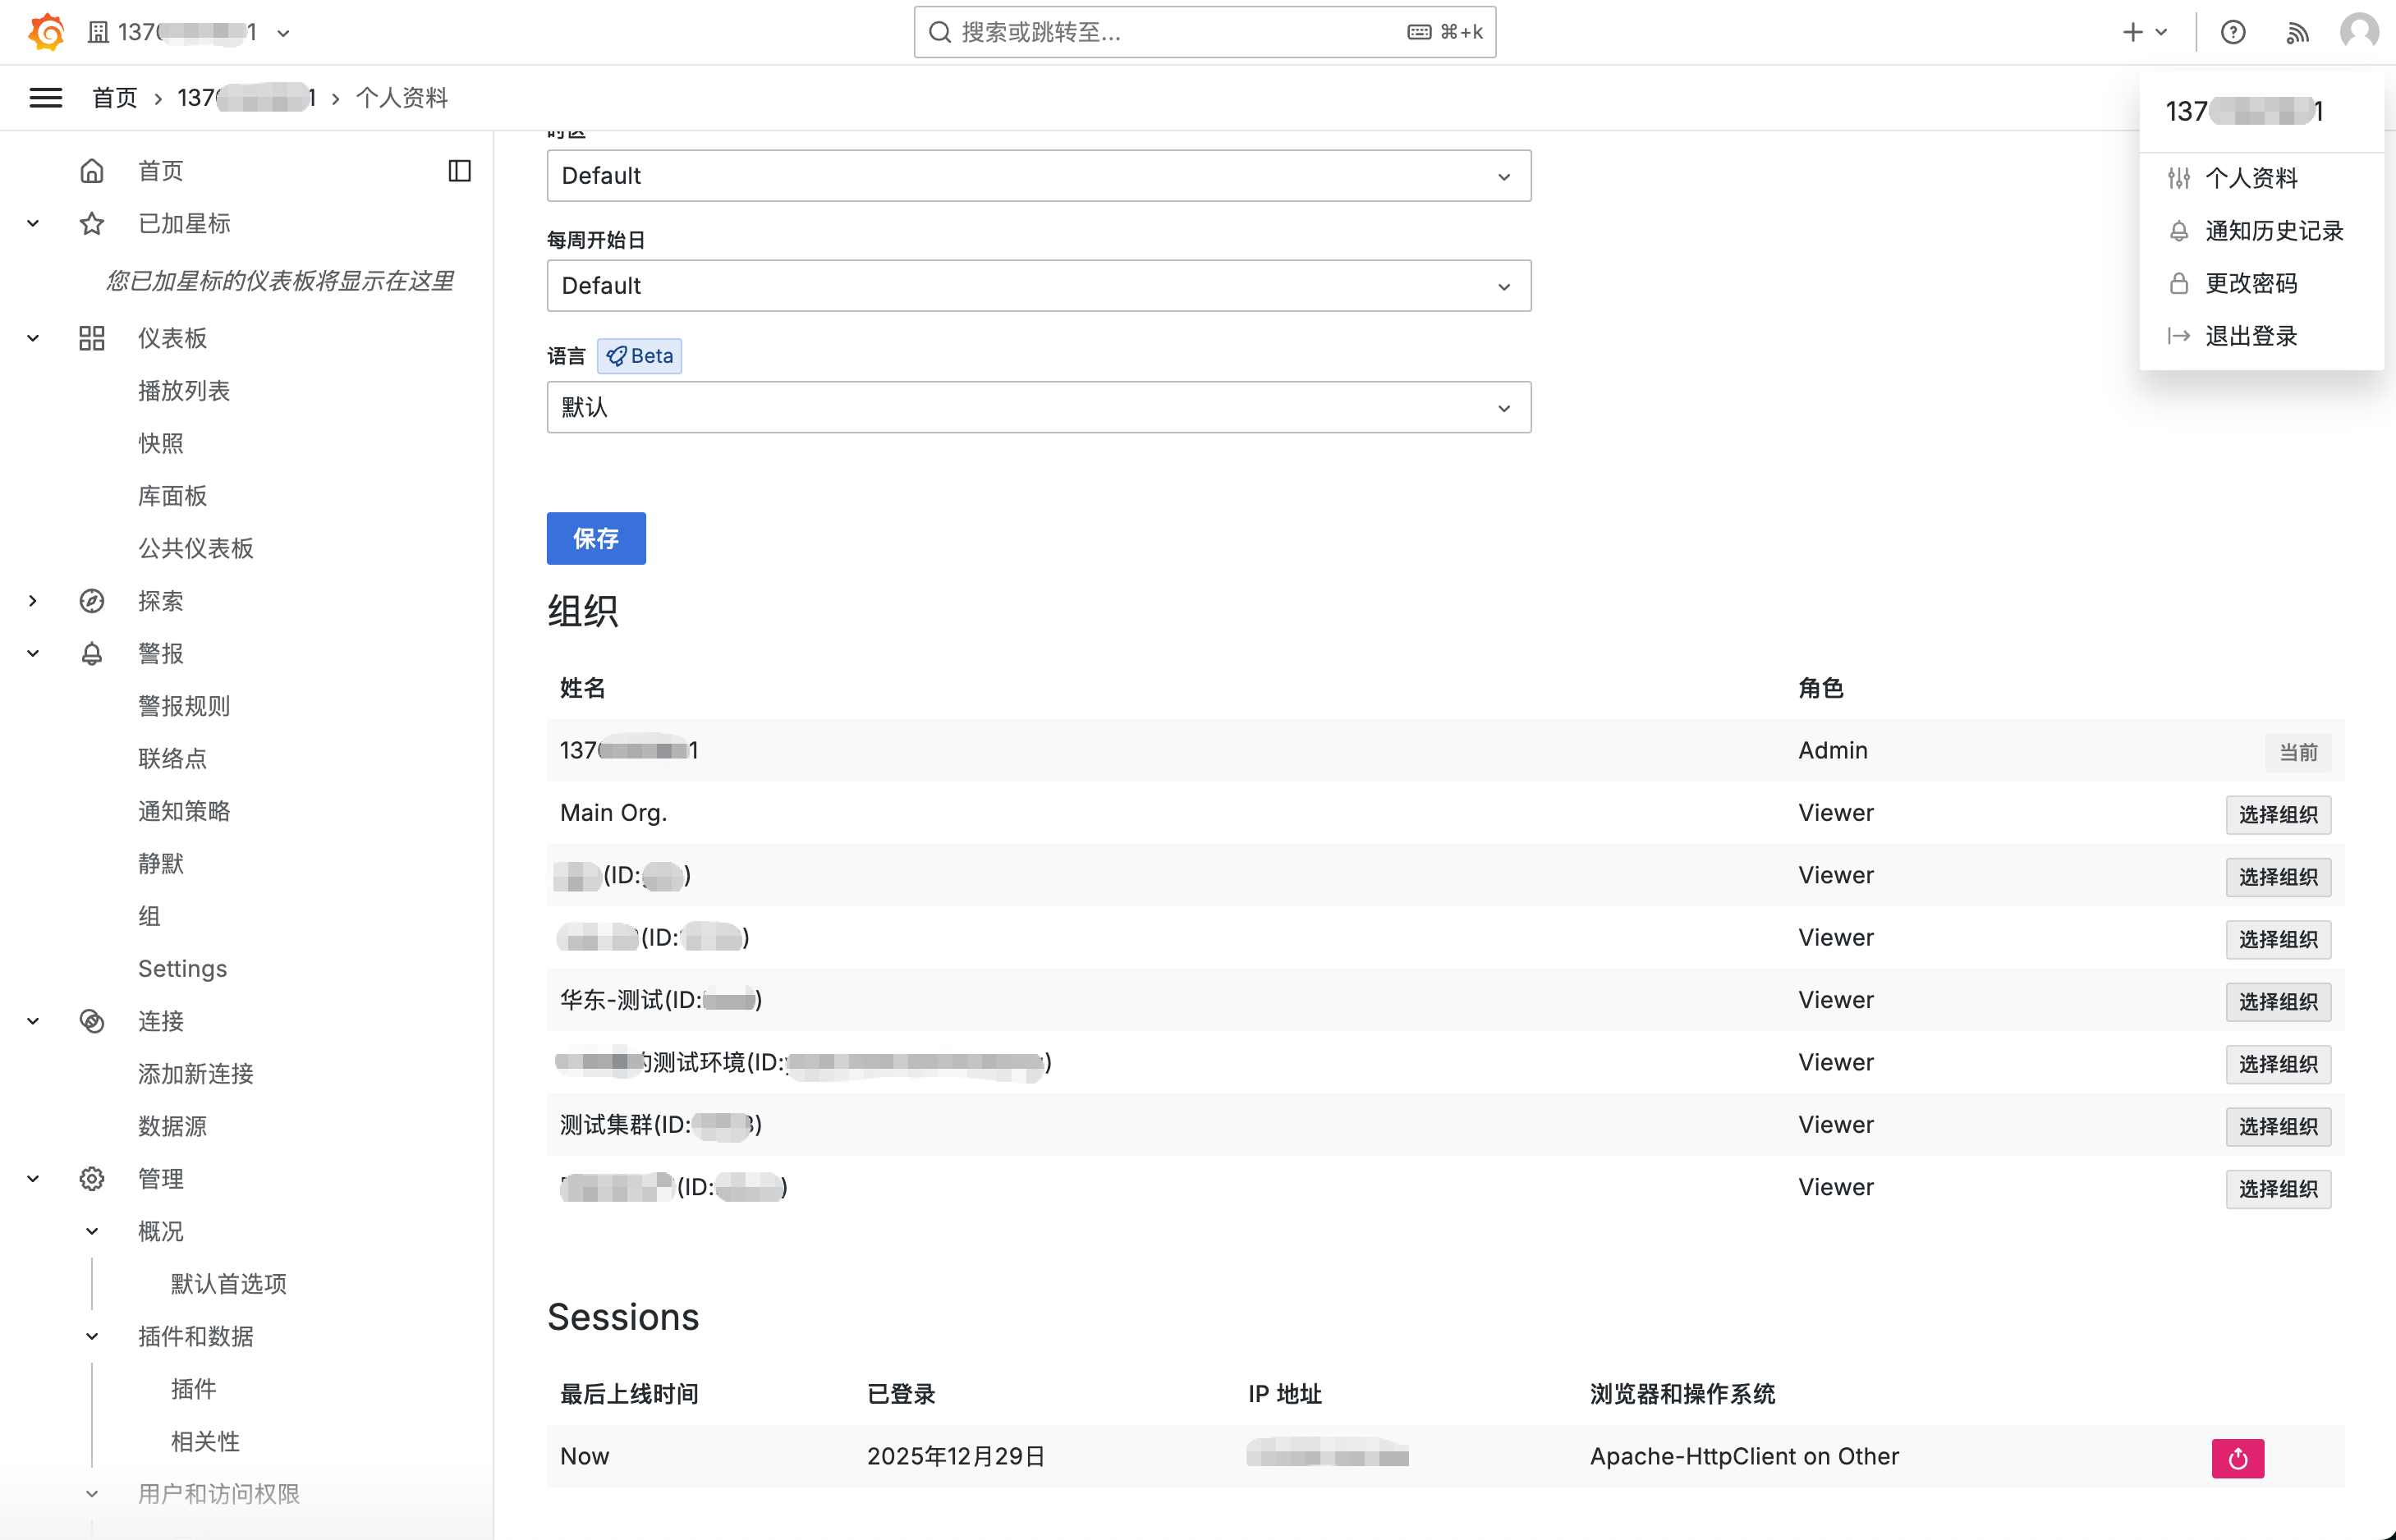2396x1540 pixels.
Task: Open the news feed RSS icon
Action: pos(2297,32)
